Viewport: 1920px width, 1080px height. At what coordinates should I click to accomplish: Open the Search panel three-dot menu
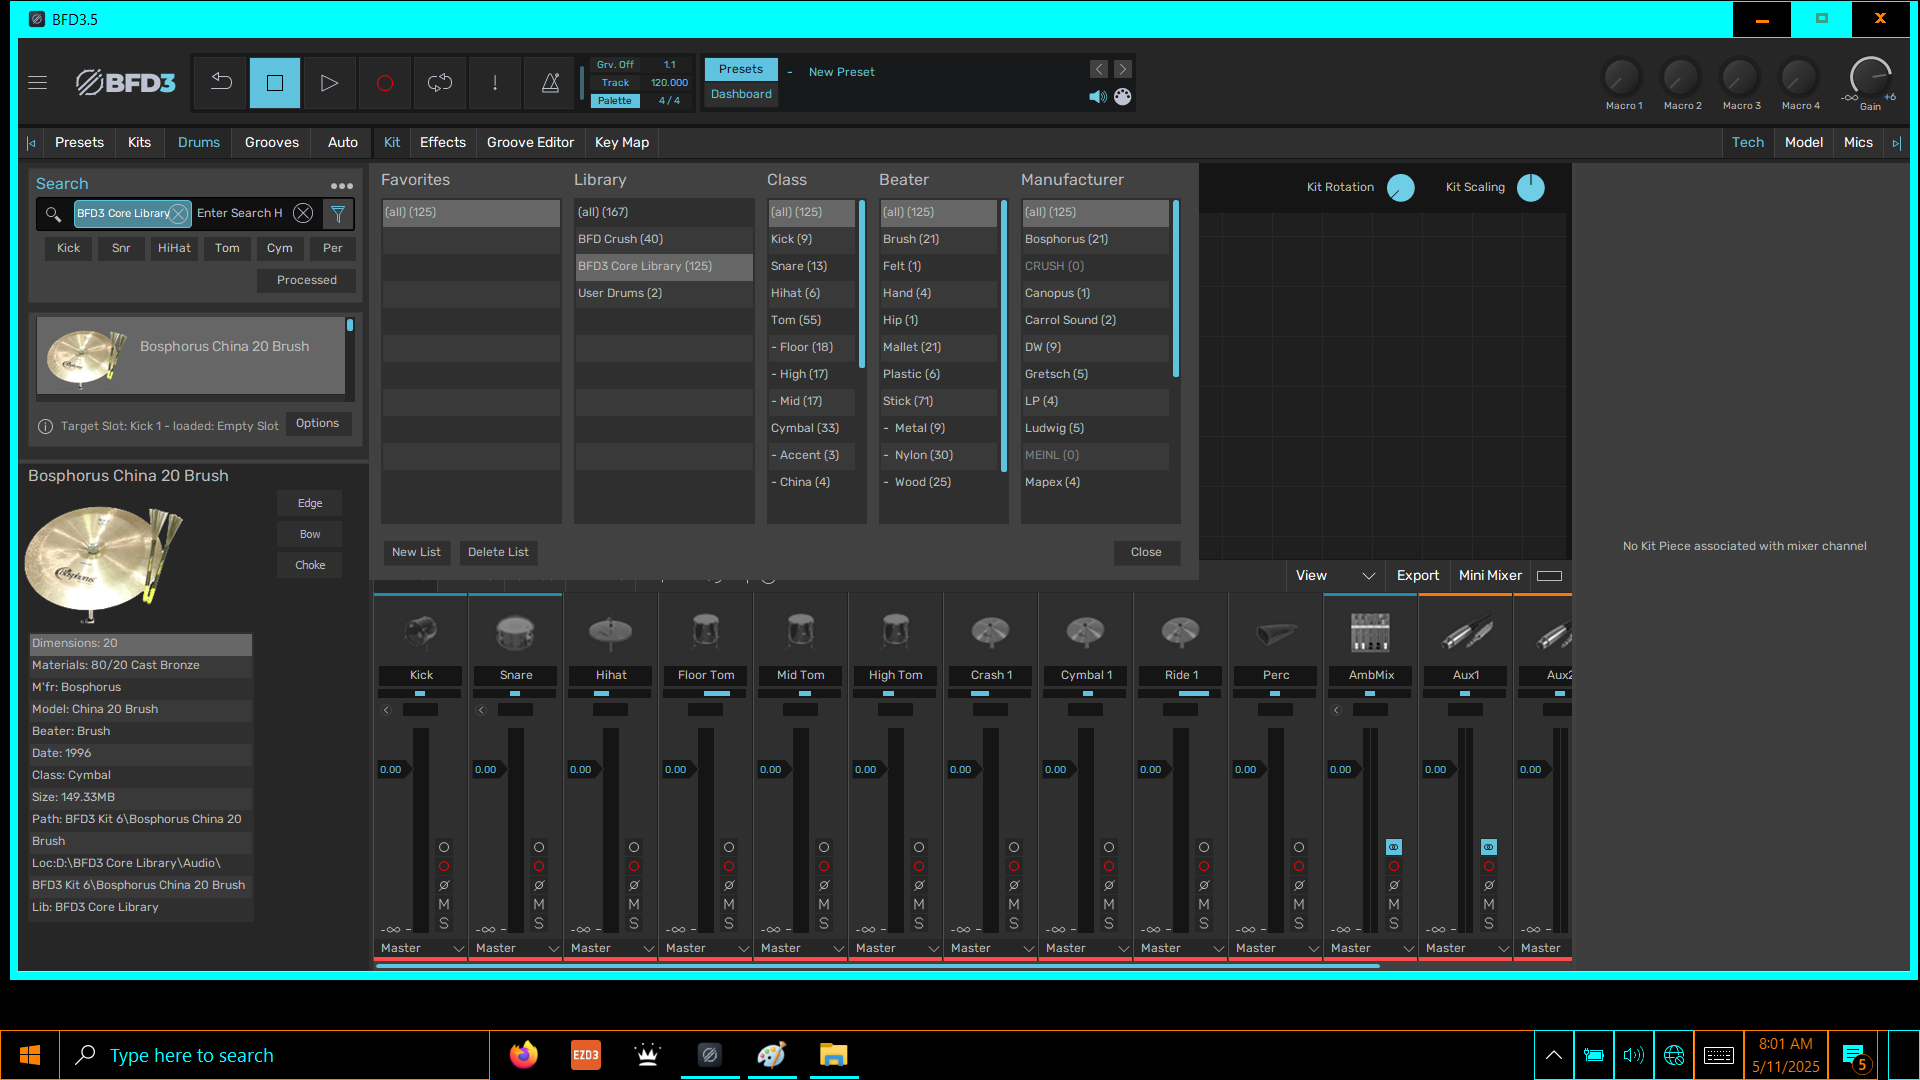click(x=342, y=186)
